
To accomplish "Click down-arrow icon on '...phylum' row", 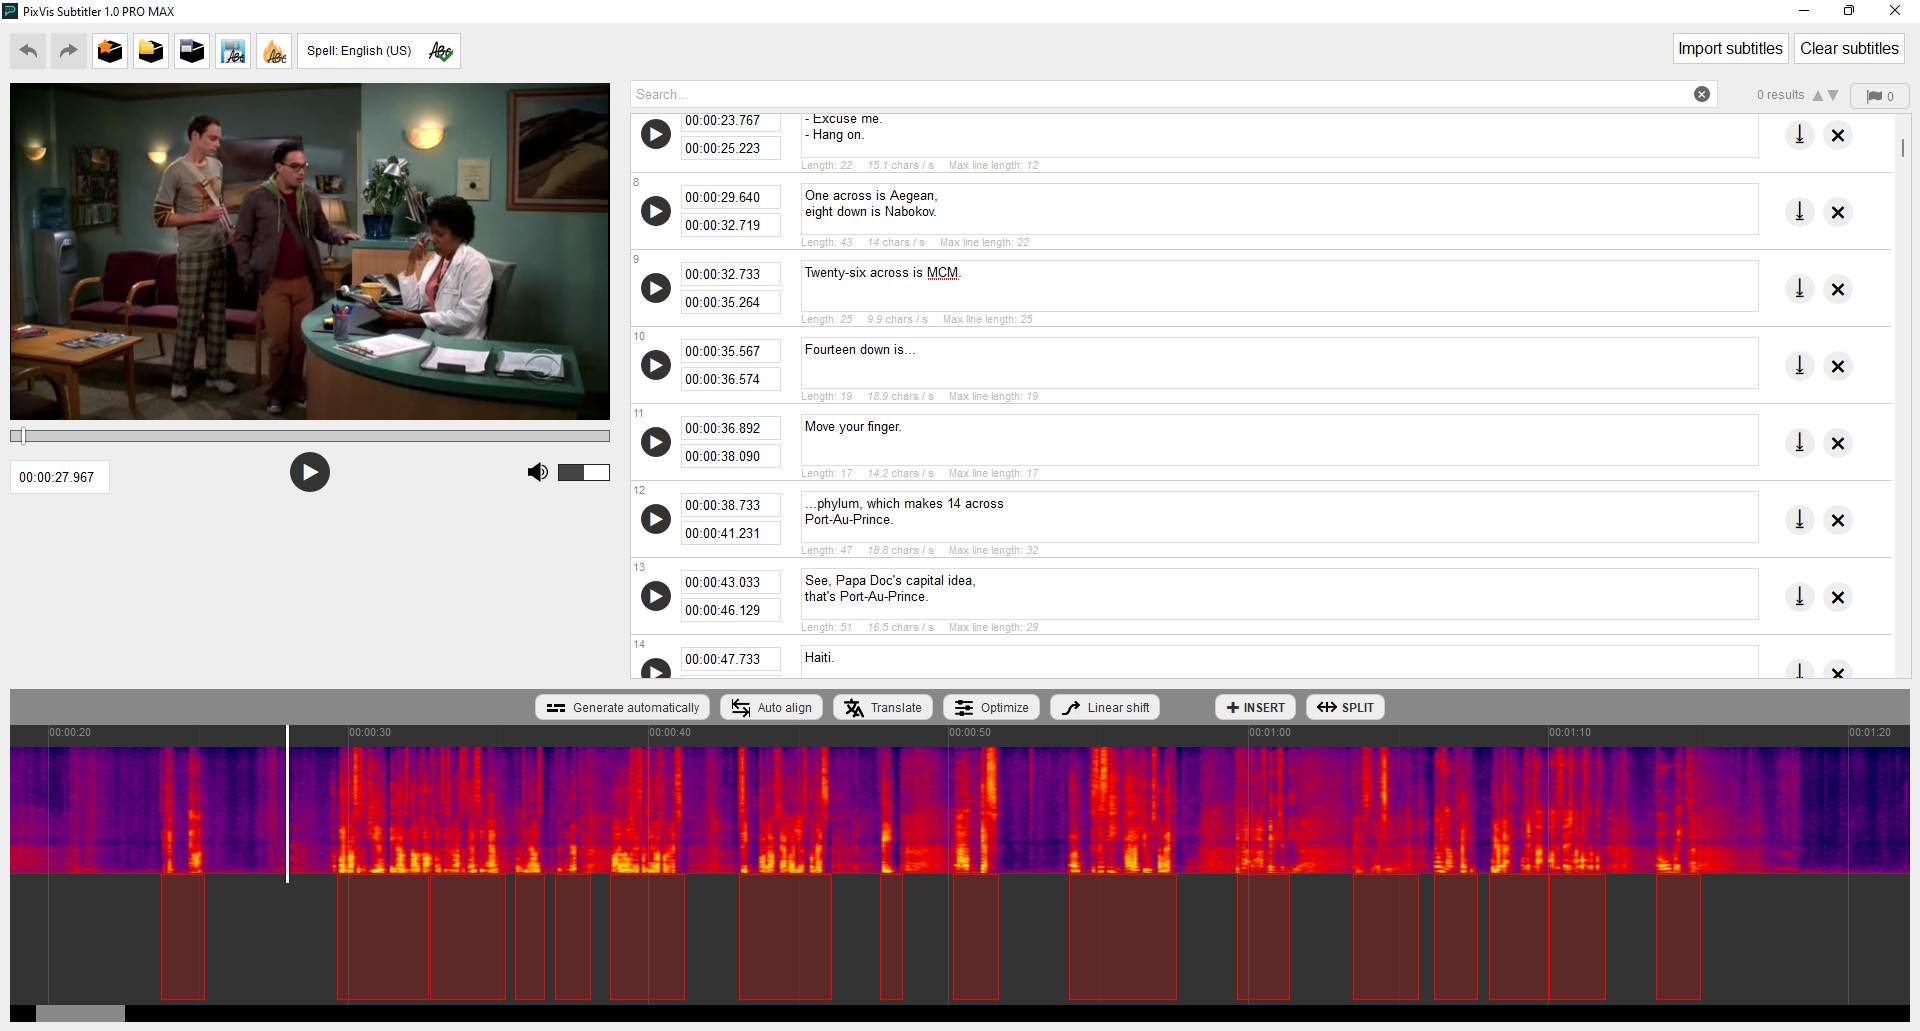I will [x=1800, y=519].
